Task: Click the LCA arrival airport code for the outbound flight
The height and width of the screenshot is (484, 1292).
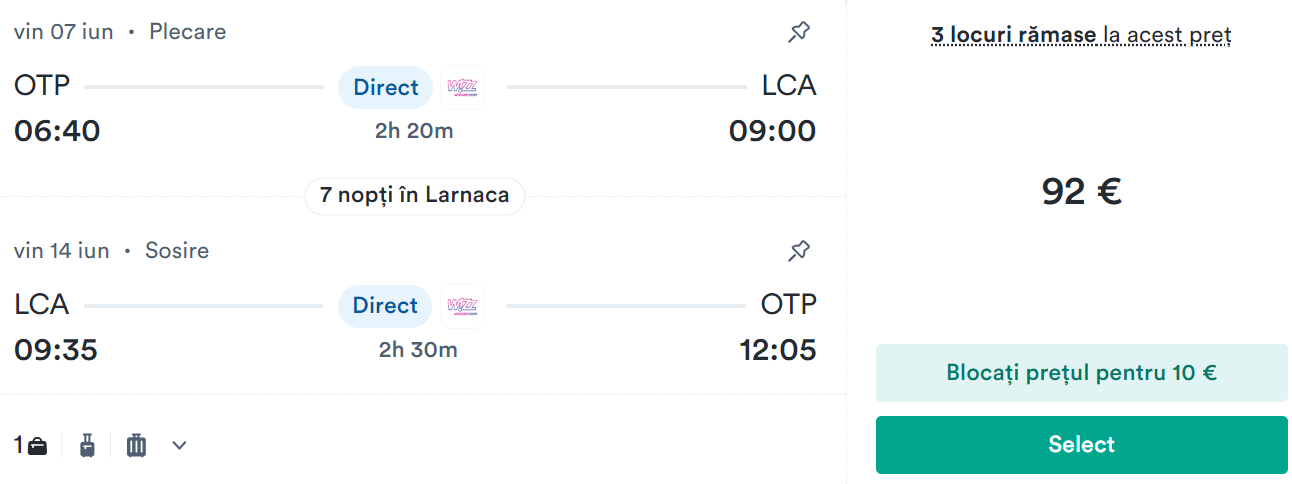Action: (x=789, y=86)
